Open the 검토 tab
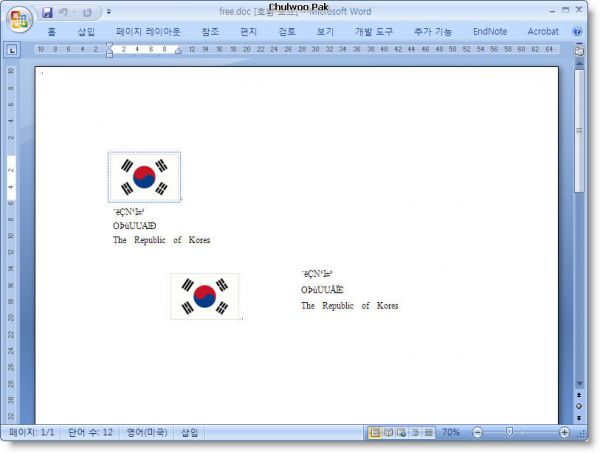 tap(287, 32)
